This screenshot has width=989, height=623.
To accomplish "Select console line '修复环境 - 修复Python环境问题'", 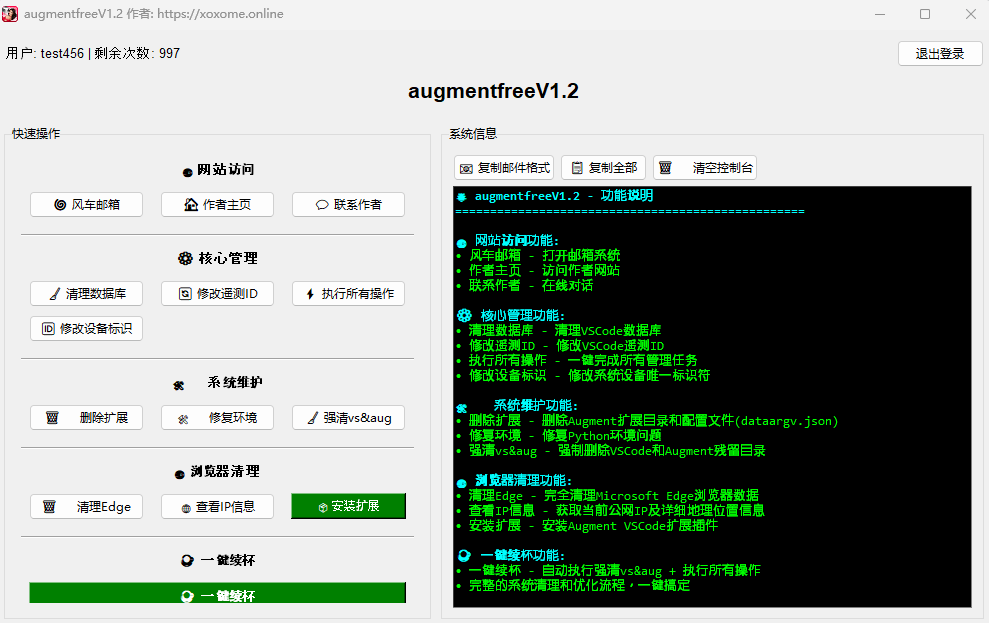I will click(x=565, y=436).
